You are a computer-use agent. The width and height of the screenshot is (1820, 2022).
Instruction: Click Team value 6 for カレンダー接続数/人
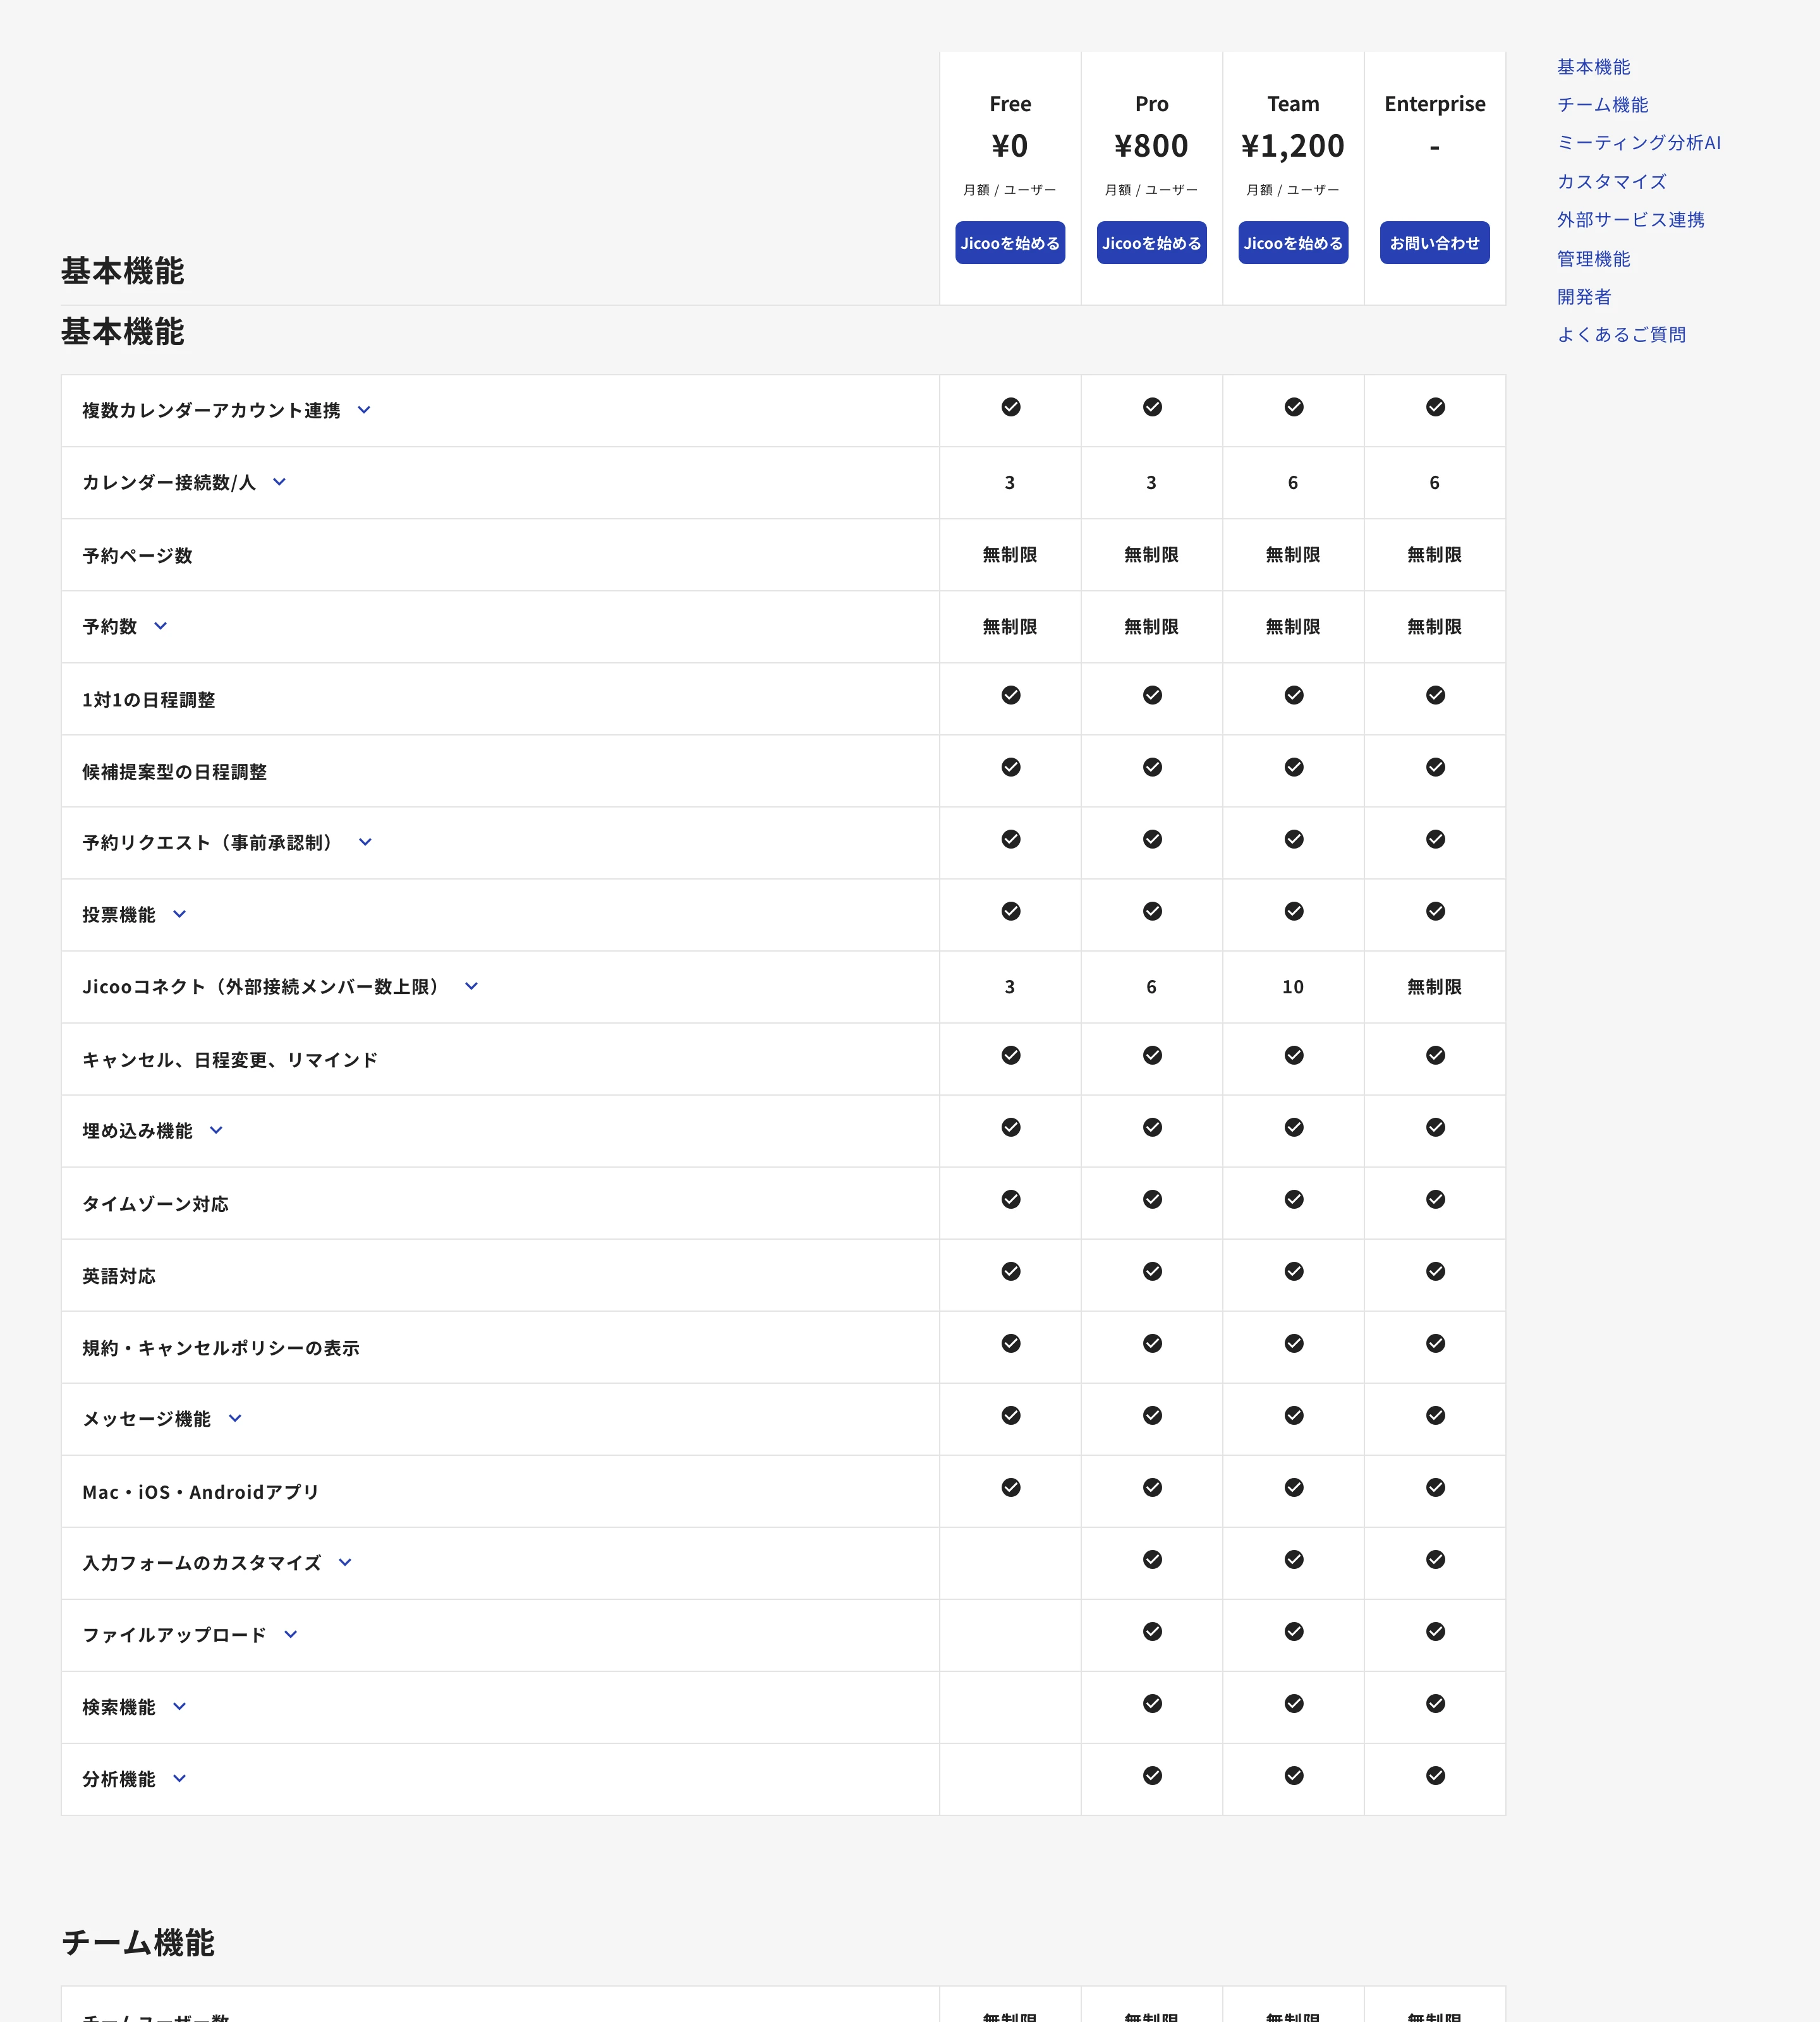pos(1293,483)
